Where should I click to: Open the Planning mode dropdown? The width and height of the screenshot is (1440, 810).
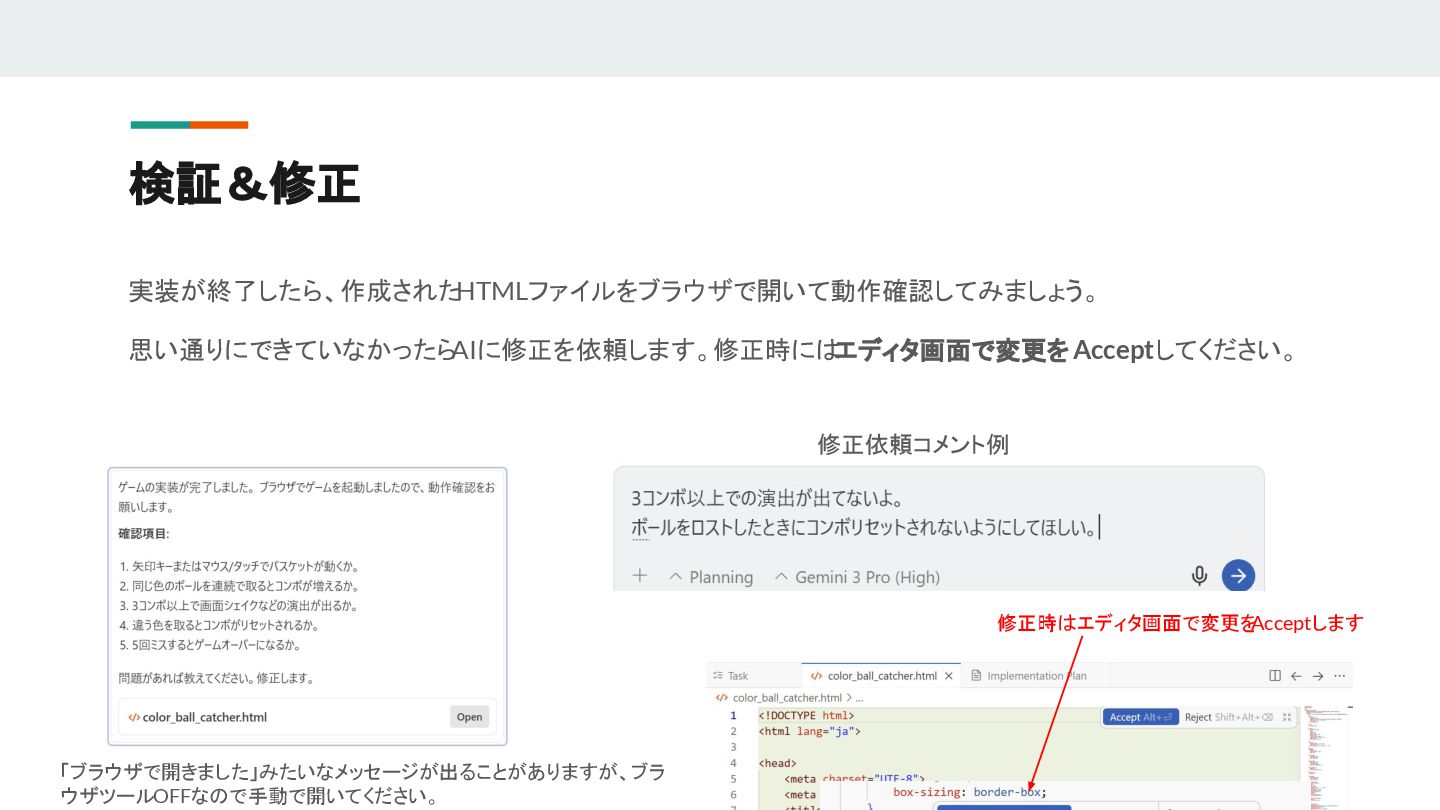point(711,577)
